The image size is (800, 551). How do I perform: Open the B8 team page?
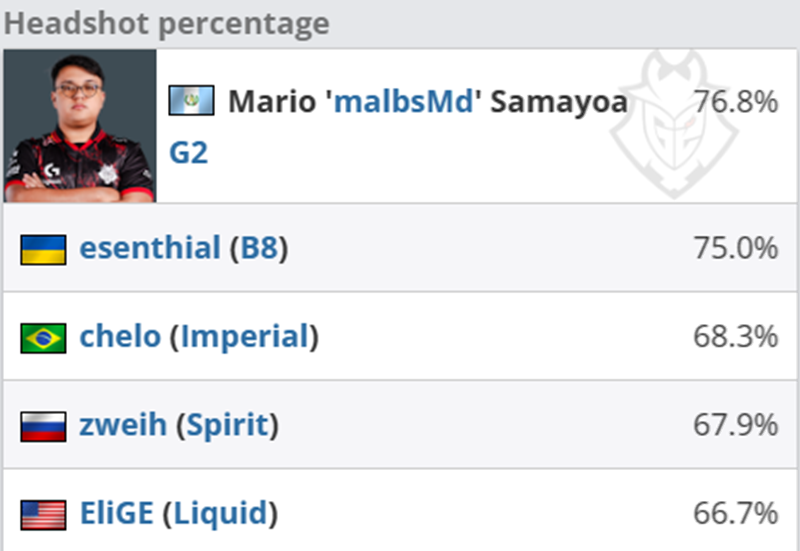258,248
